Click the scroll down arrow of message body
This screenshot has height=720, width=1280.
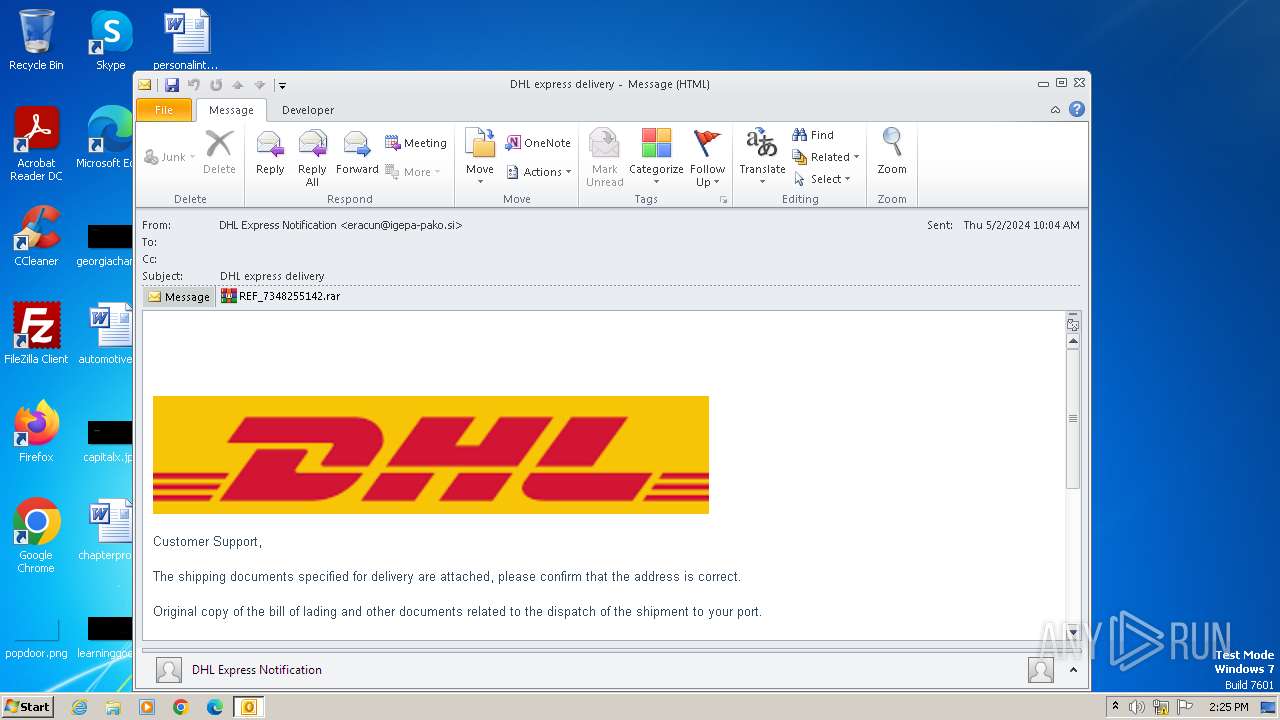(x=1073, y=632)
